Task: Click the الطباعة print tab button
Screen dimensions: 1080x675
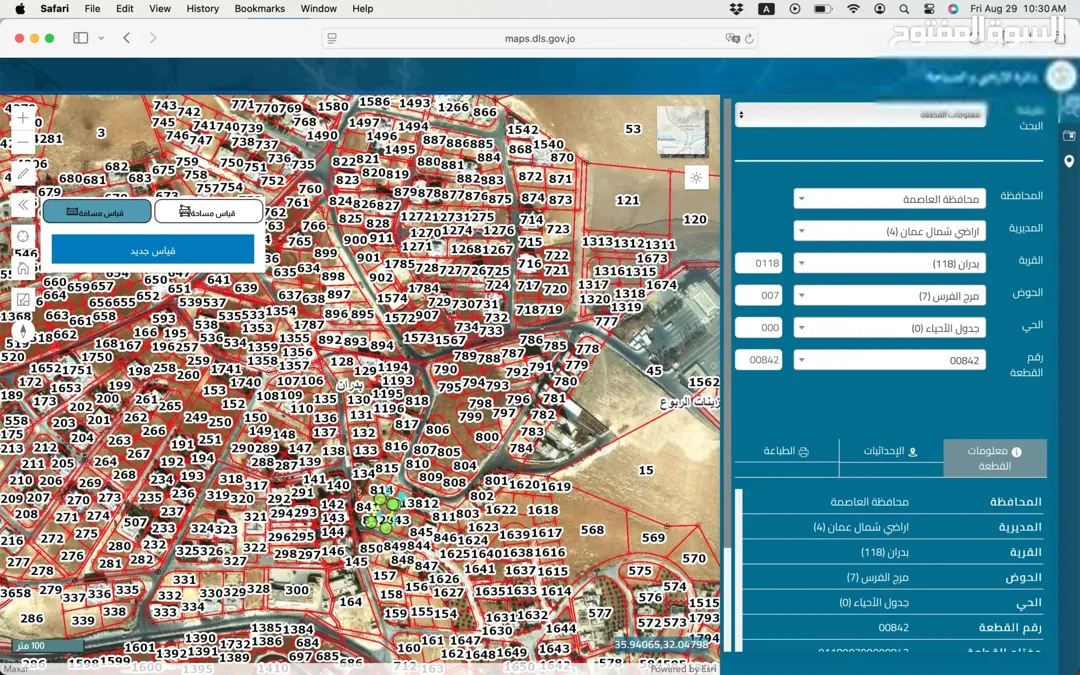Action: pos(786,452)
